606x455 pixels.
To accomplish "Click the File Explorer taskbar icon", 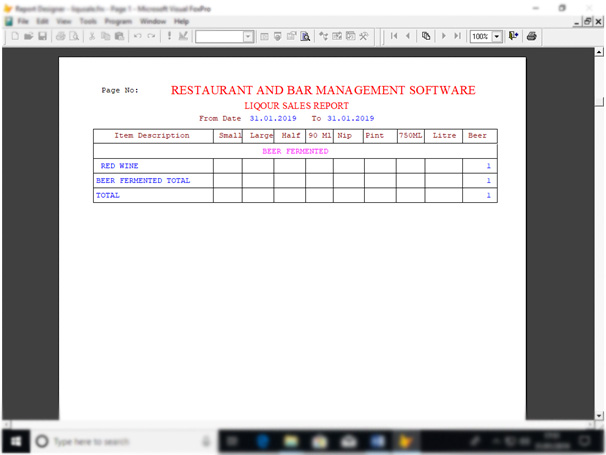I will coord(291,441).
